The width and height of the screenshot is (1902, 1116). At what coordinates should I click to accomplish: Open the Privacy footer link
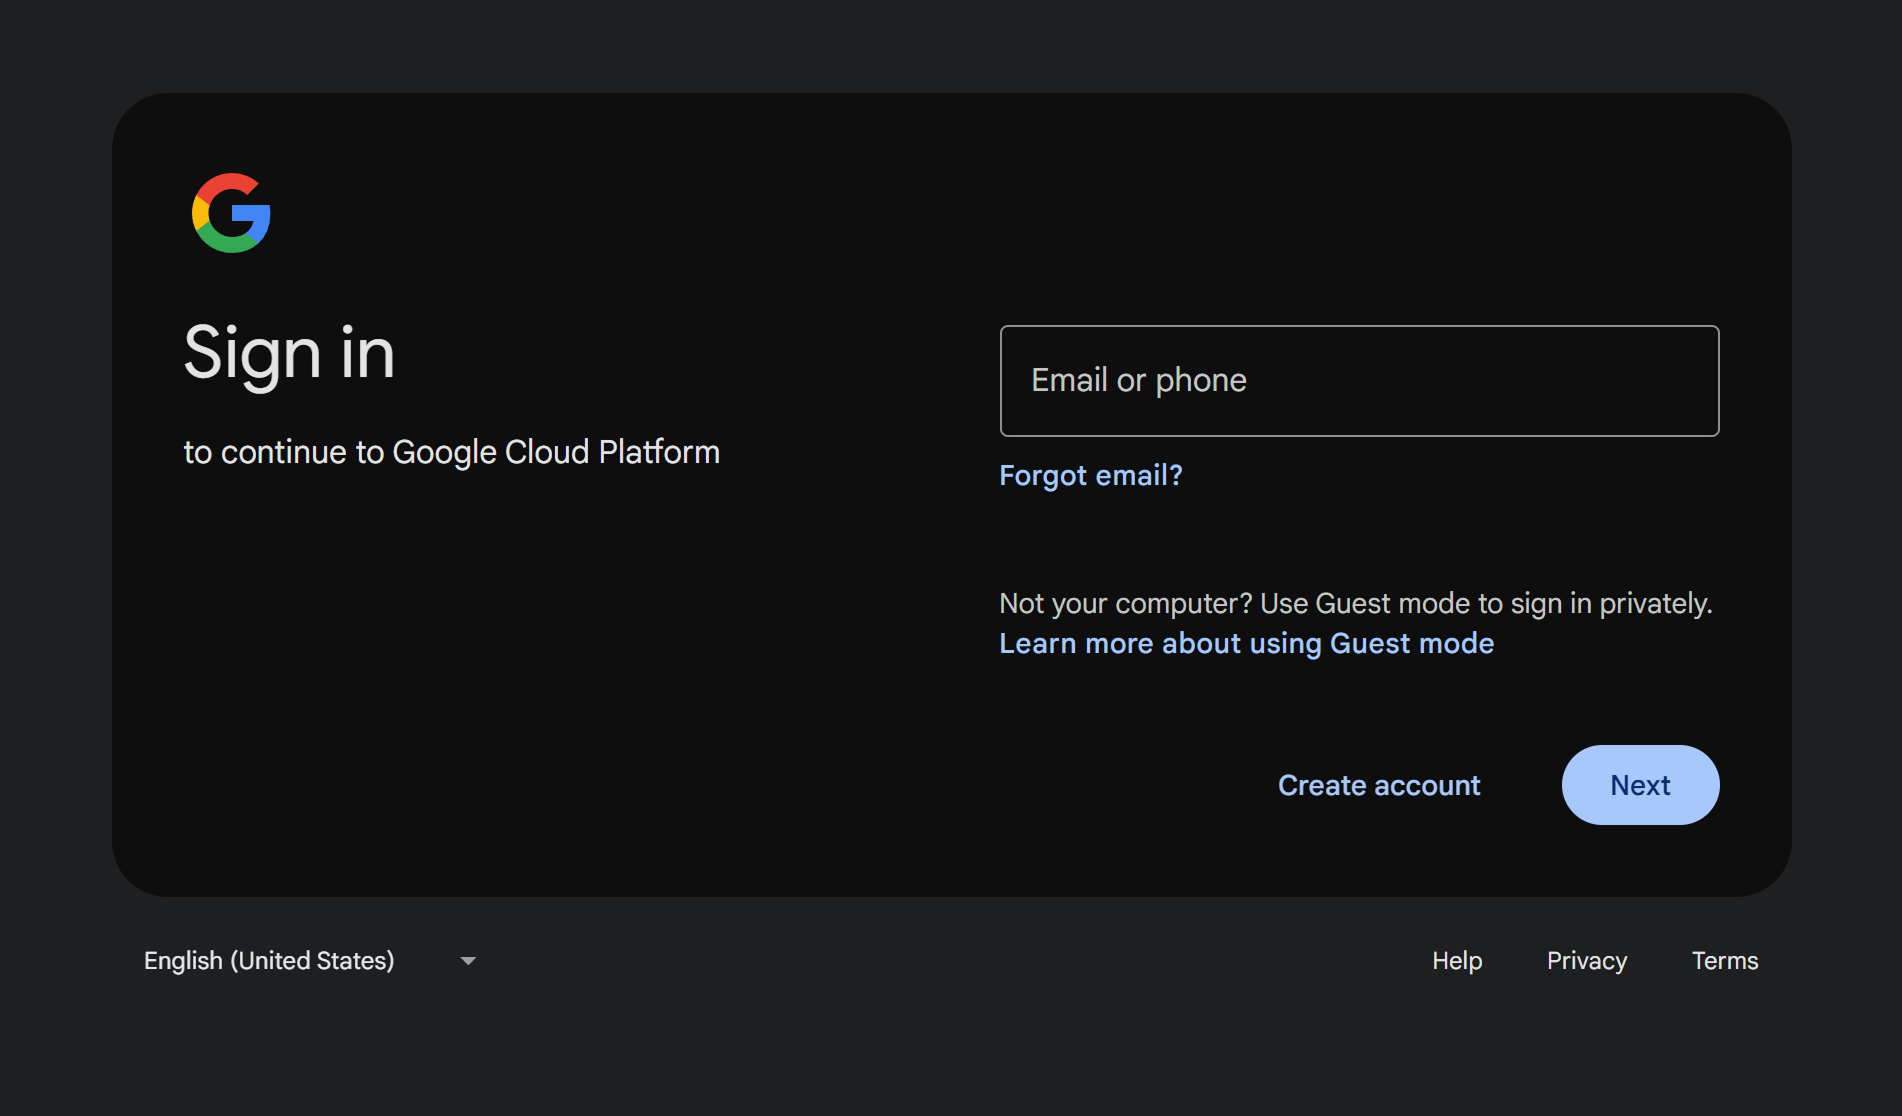(1586, 961)
